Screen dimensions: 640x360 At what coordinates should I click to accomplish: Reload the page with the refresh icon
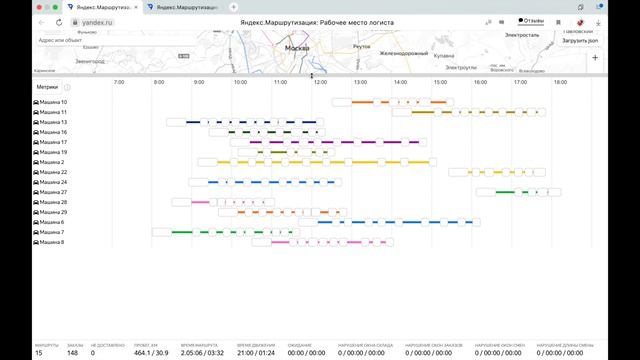tap(59, 23)
